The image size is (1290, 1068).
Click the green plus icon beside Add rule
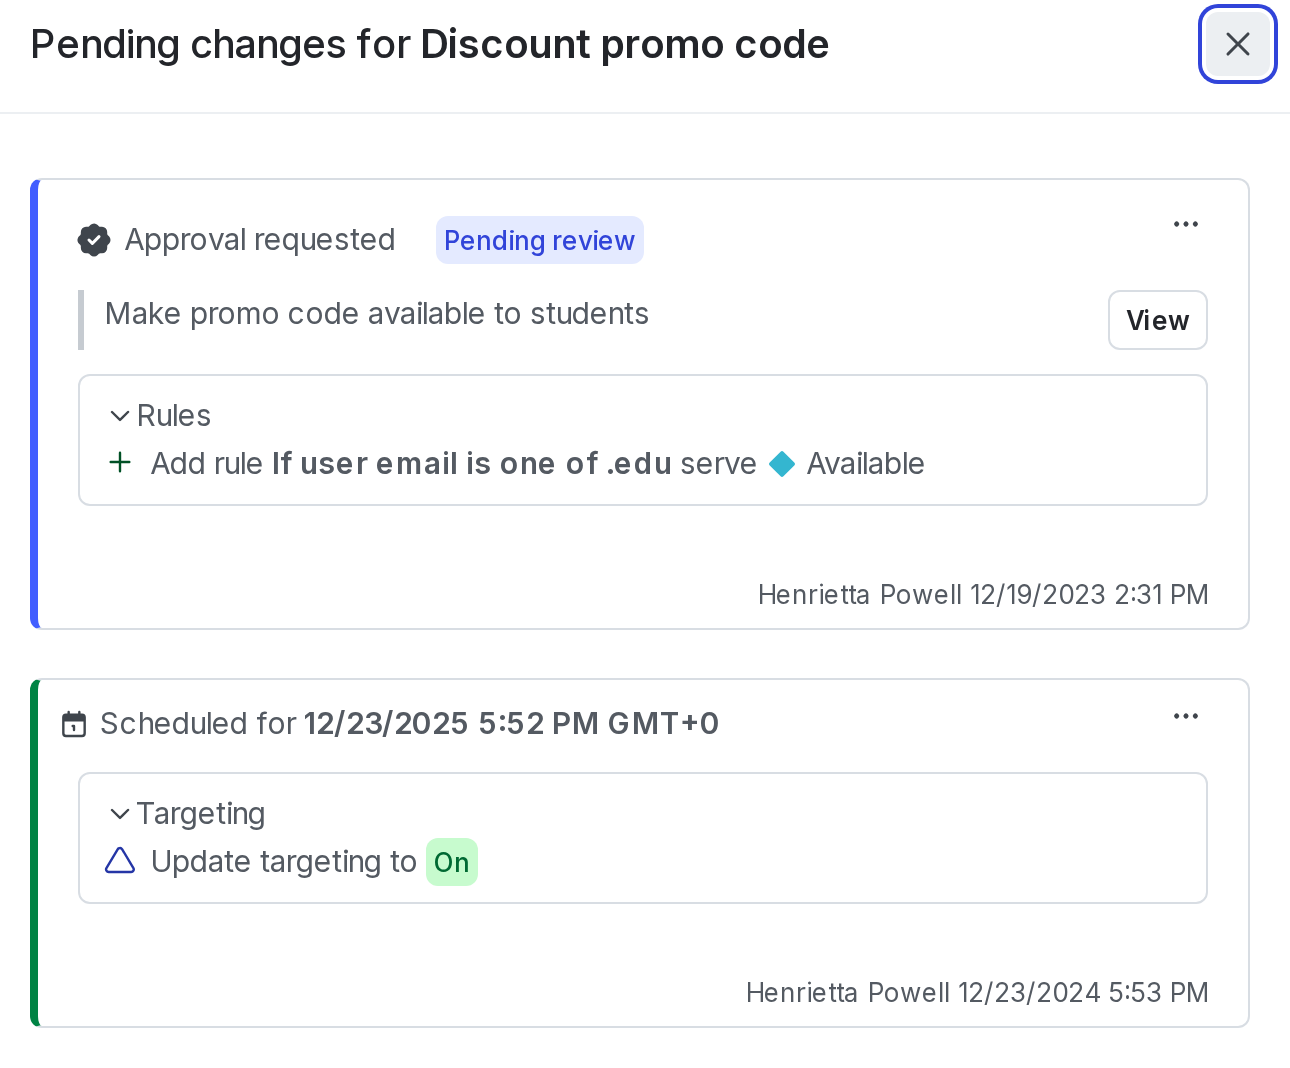(x=120, y=462)
